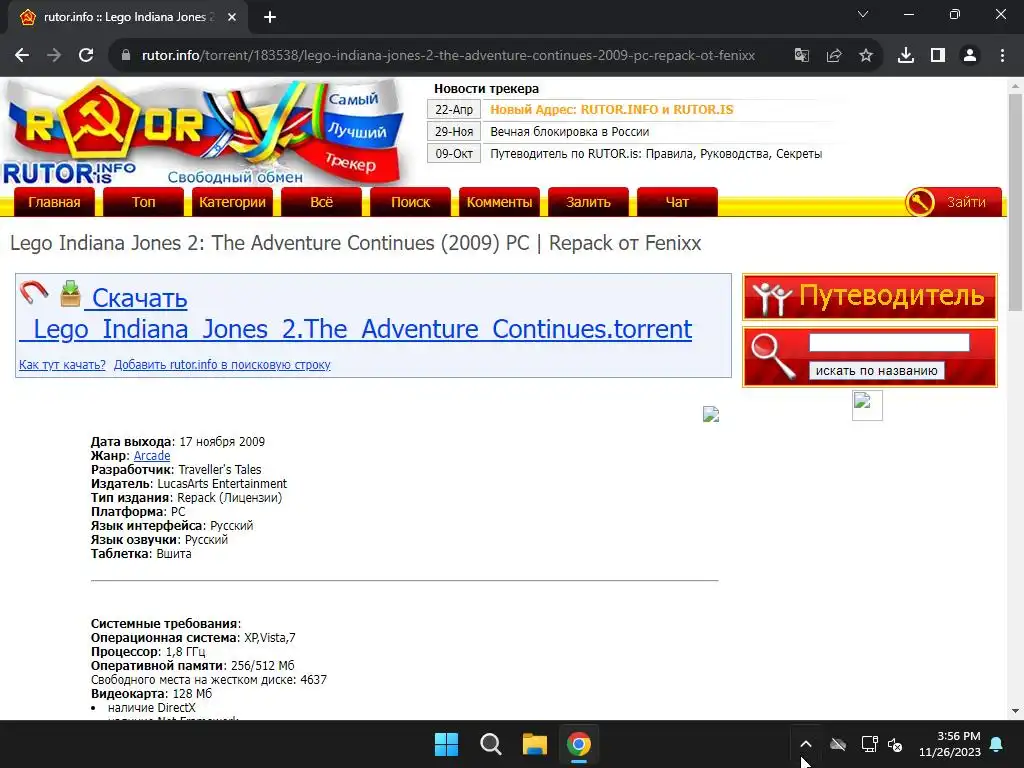Viewport: 1024px width, 768px height.
Task: Click the magnifier icon in search box
Action: click(772, 356)
